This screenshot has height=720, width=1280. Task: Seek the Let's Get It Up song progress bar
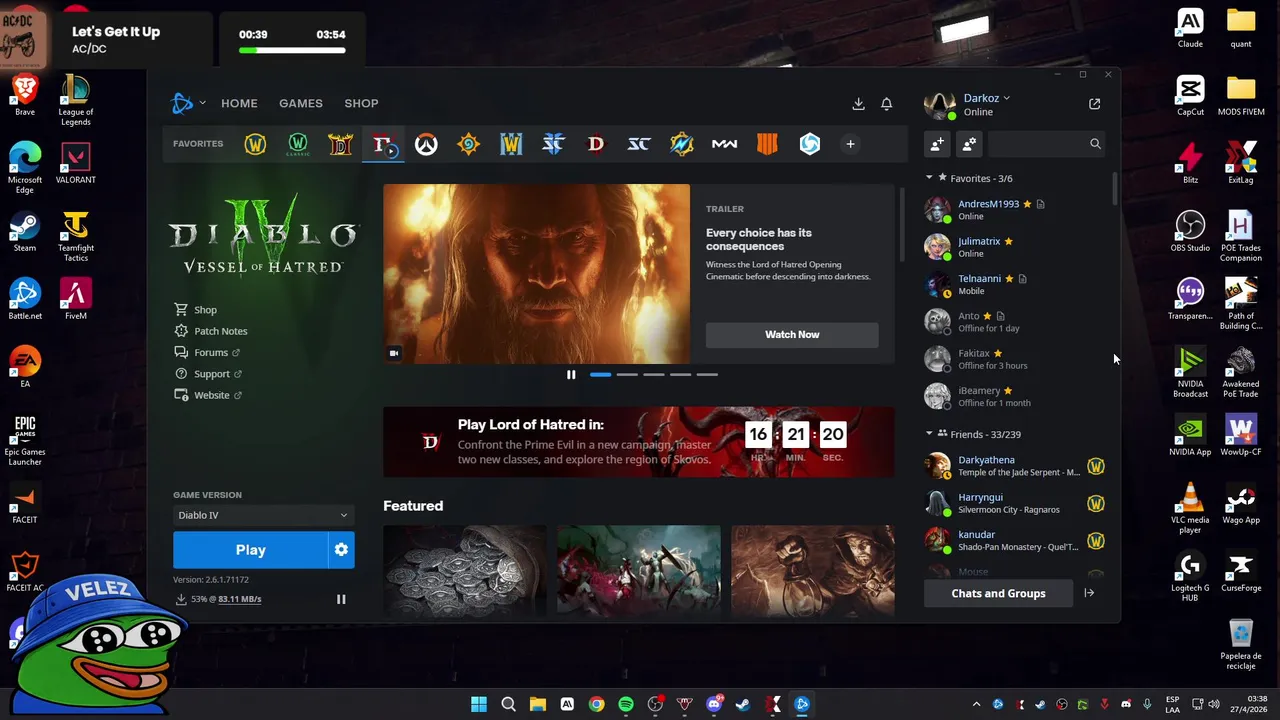point(292,50)
